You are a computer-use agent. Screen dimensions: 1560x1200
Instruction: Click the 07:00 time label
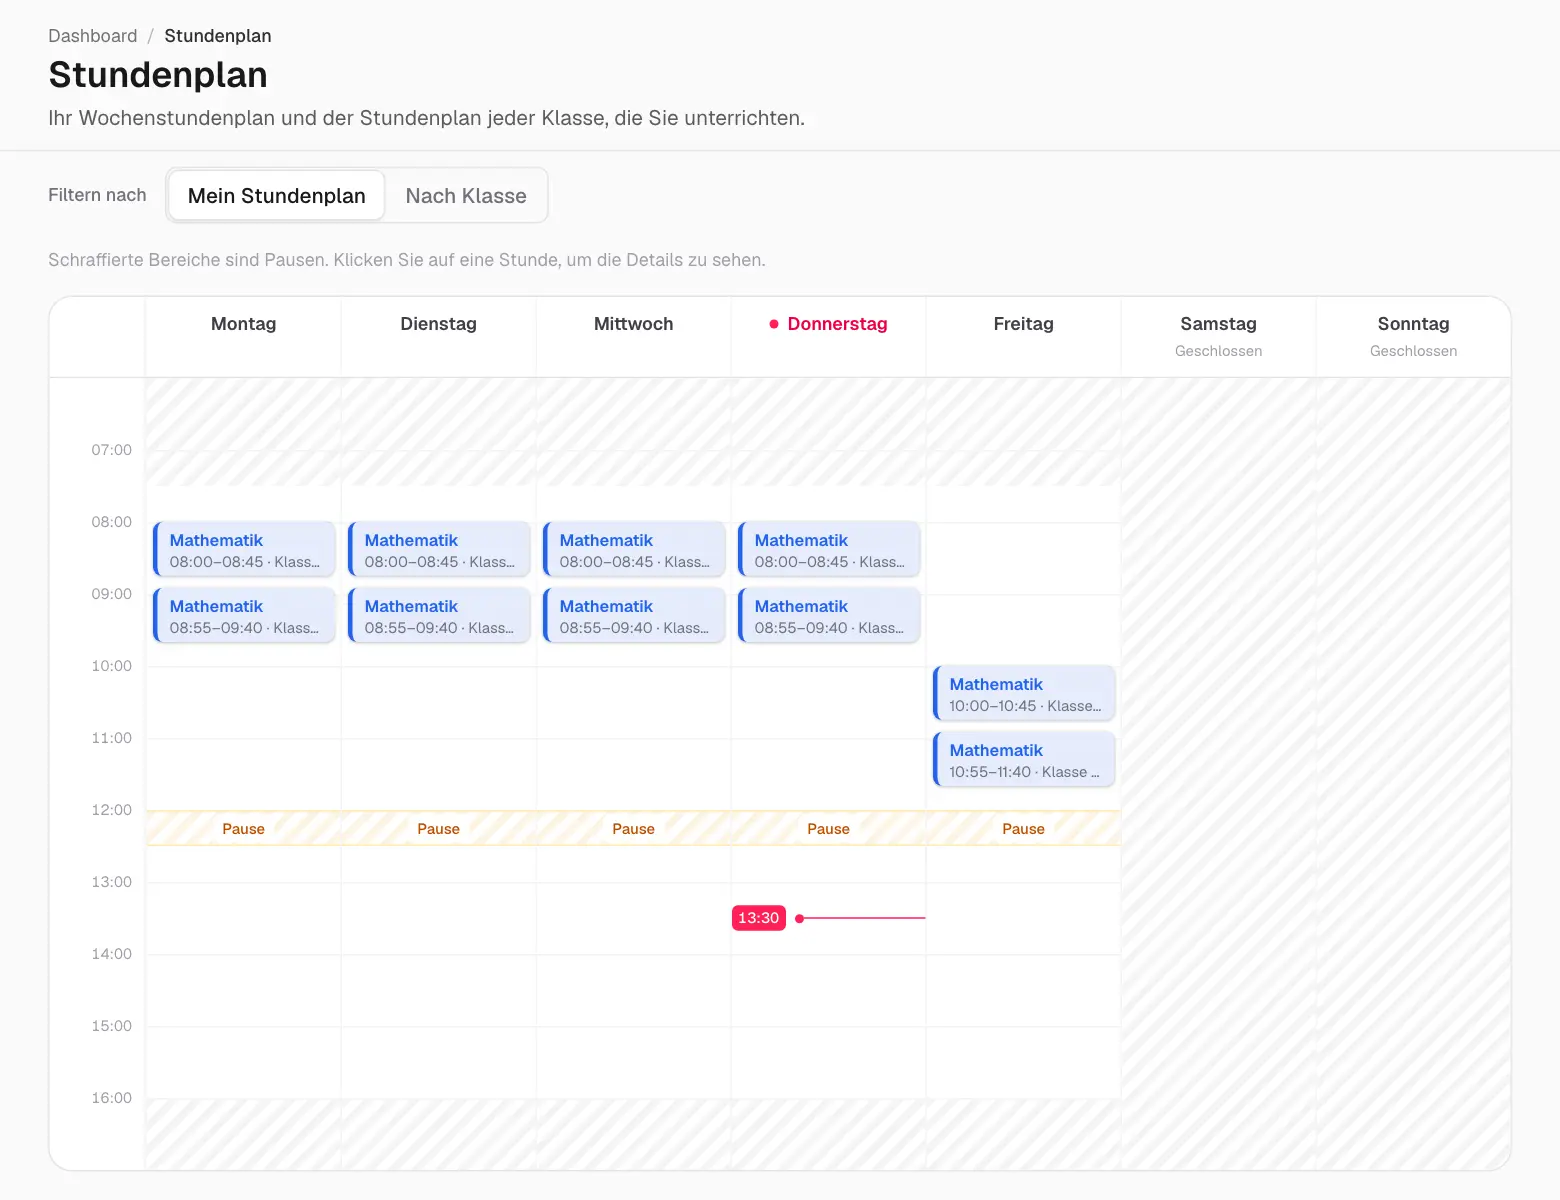pyautogui.click(x=112, y=450)
